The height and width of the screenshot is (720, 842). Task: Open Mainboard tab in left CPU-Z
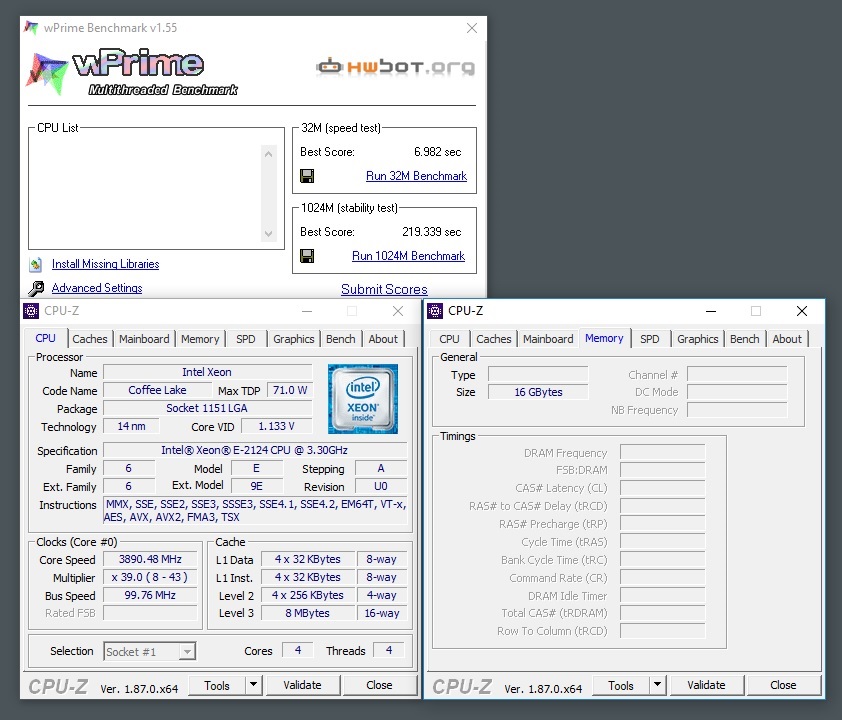pos(144,339)
